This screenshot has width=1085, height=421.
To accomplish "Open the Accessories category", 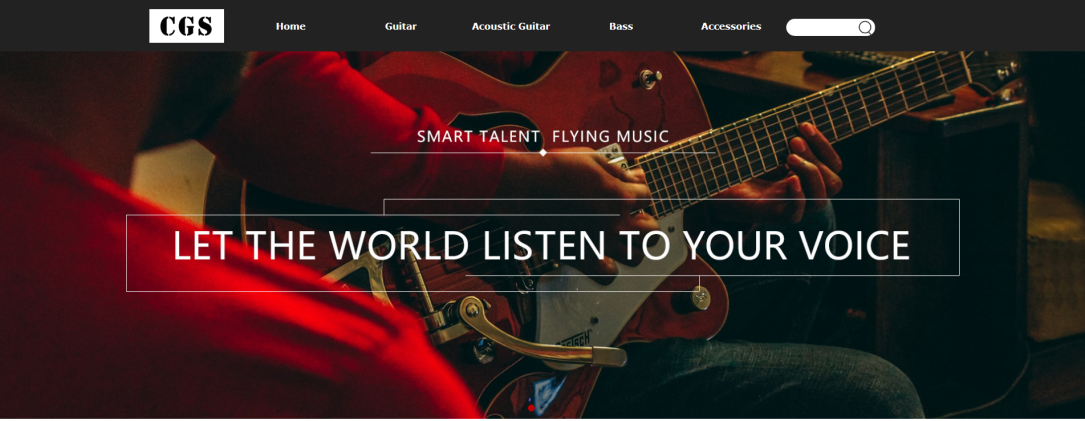I will 731,26.
